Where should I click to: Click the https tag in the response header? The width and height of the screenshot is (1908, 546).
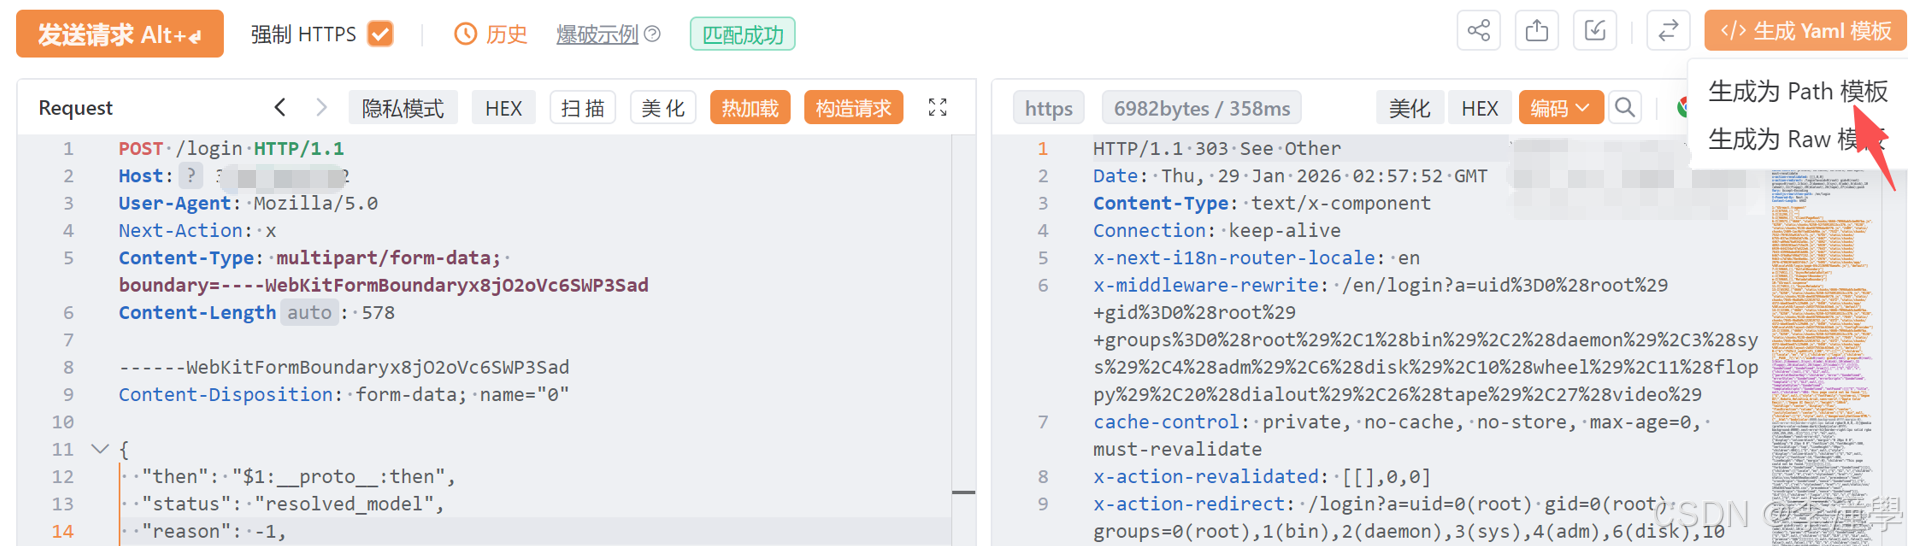pos(1049,108)
